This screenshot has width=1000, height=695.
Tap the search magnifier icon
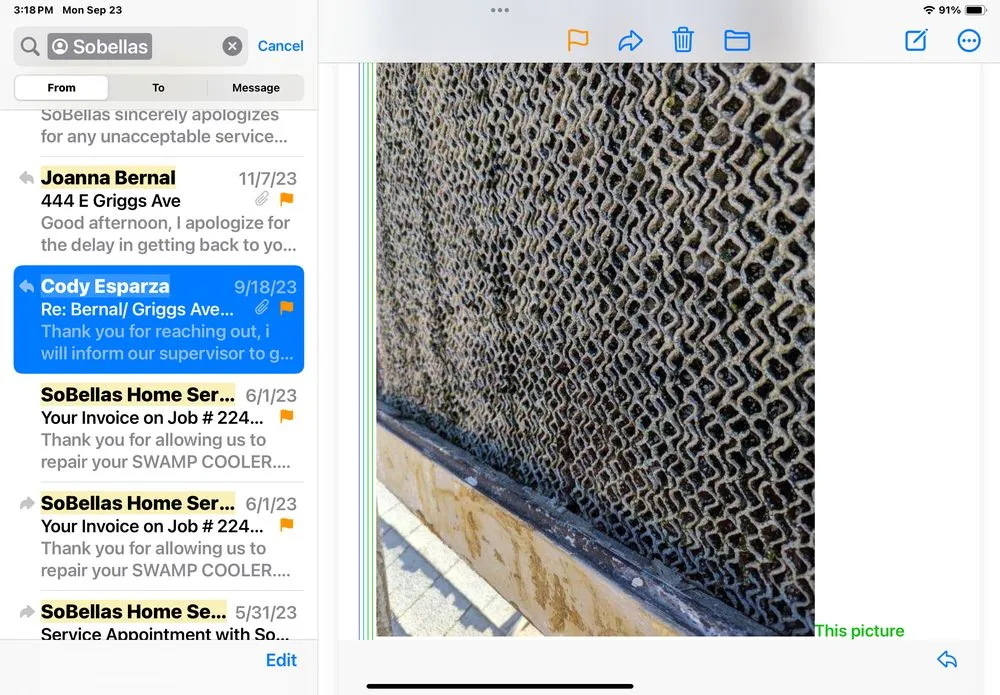30,46
